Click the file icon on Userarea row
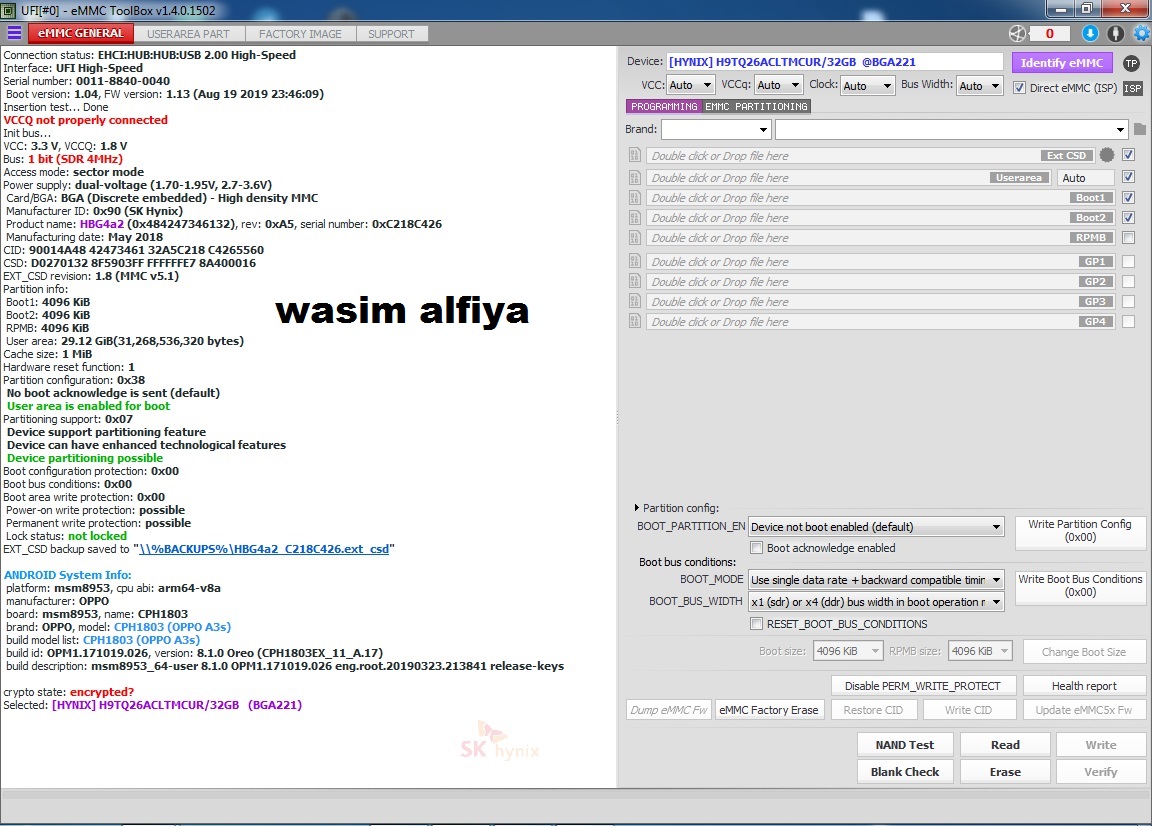1156x826 pixels. pyautogui.click(x=635, y=178)
